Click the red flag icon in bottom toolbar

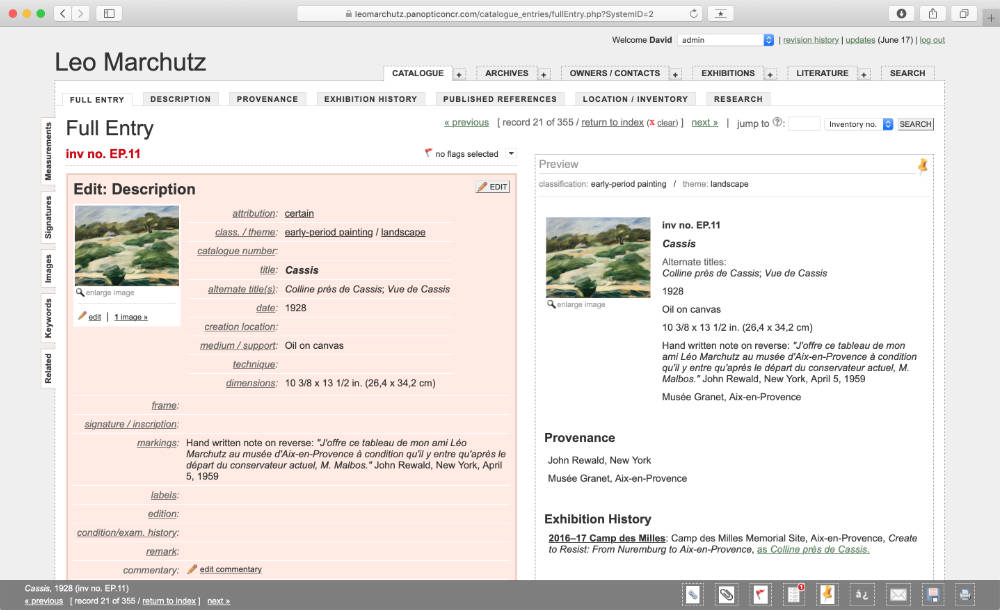[x=760, y=595]
